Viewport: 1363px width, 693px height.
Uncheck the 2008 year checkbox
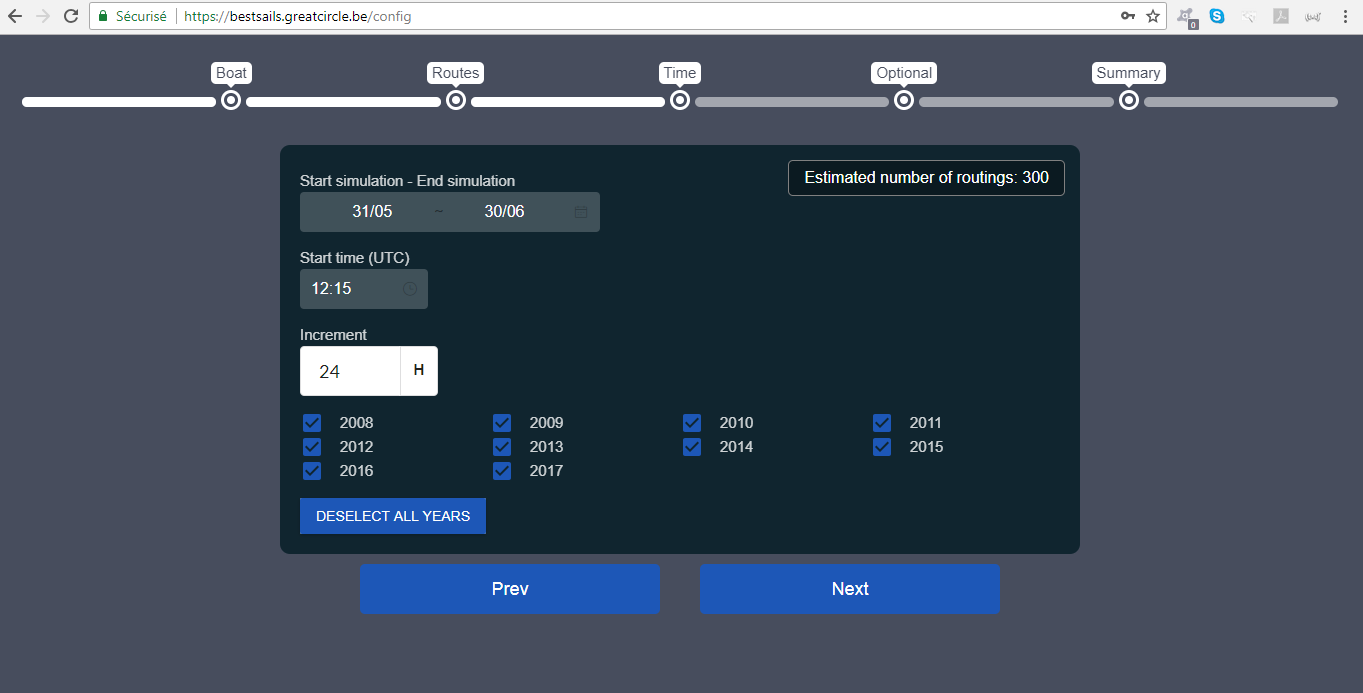pyautogui.click(x=312, y=423)
